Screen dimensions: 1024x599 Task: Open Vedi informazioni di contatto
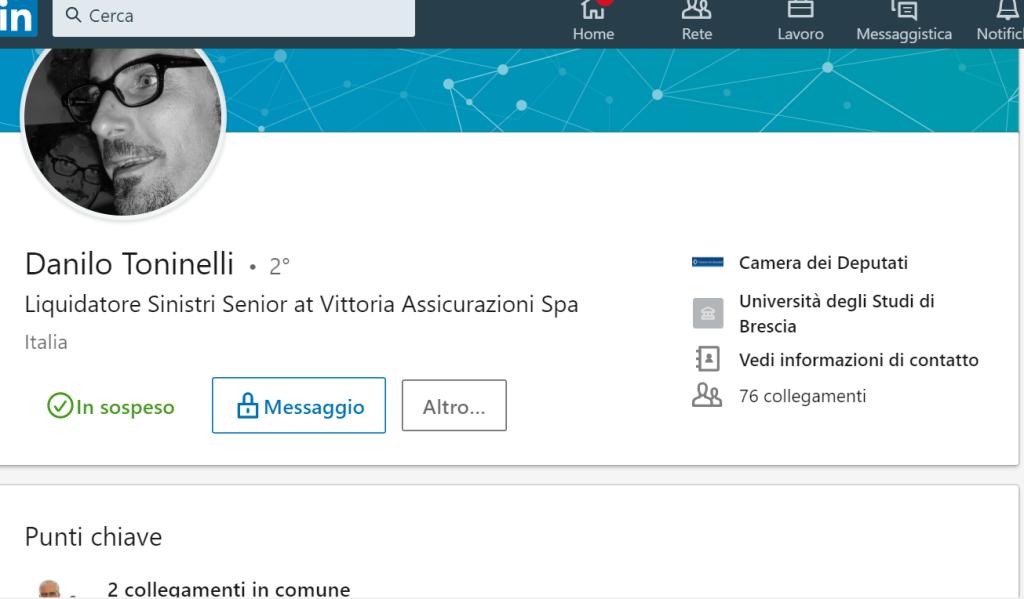point(859,360)
